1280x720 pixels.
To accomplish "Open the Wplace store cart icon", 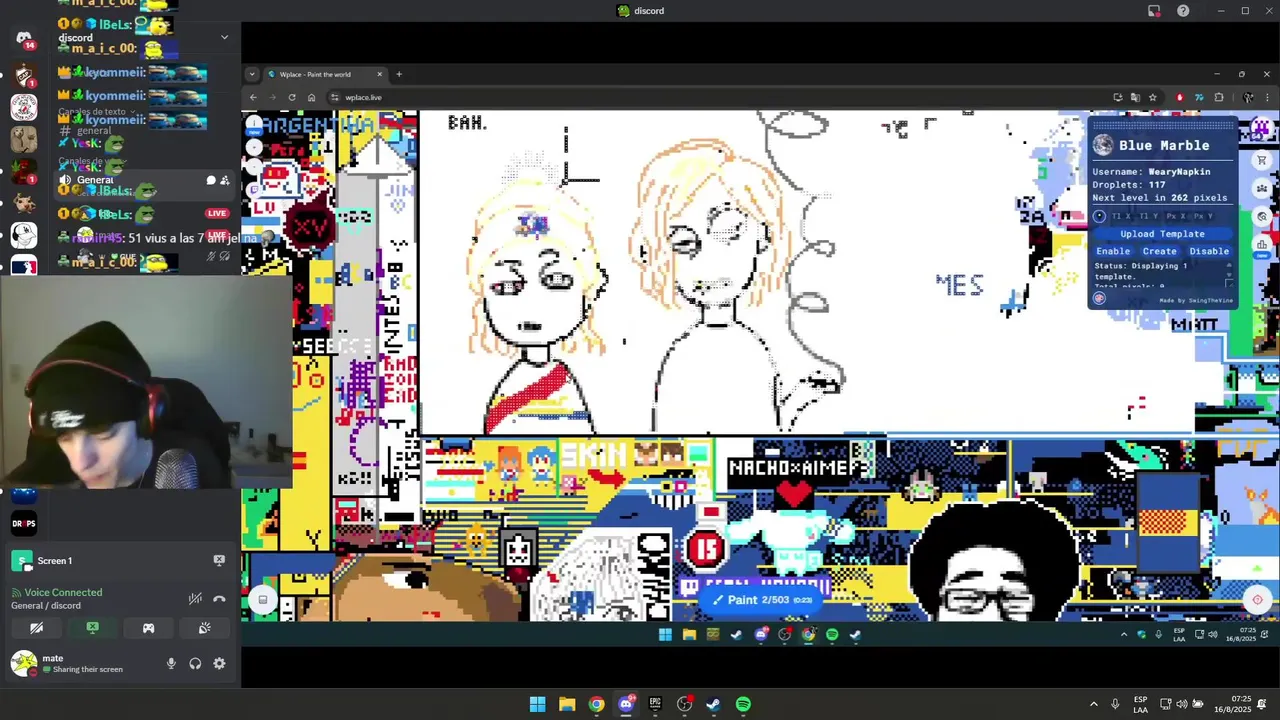I will 1262,160.
